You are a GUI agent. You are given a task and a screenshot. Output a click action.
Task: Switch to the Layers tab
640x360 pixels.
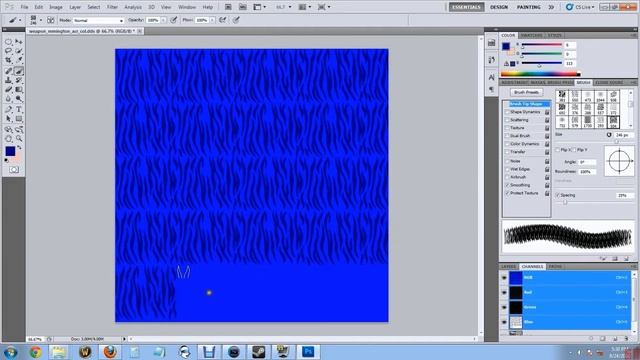(x=509, y=267)
